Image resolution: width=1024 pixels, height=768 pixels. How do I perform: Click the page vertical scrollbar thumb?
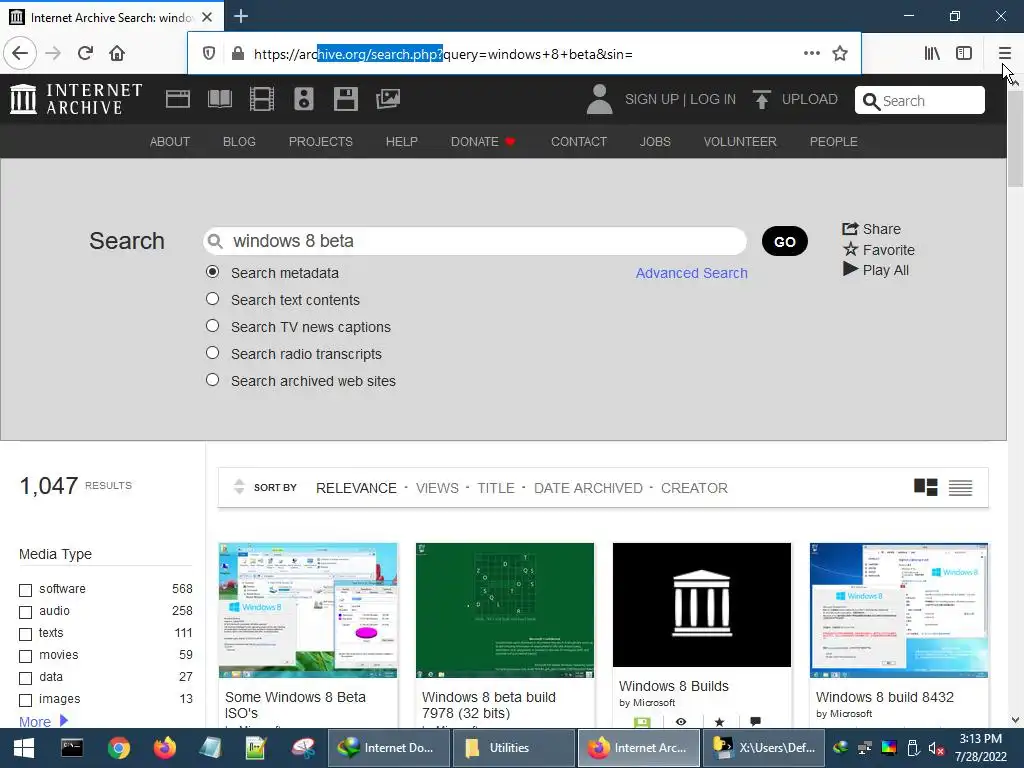coord(1015,138)
